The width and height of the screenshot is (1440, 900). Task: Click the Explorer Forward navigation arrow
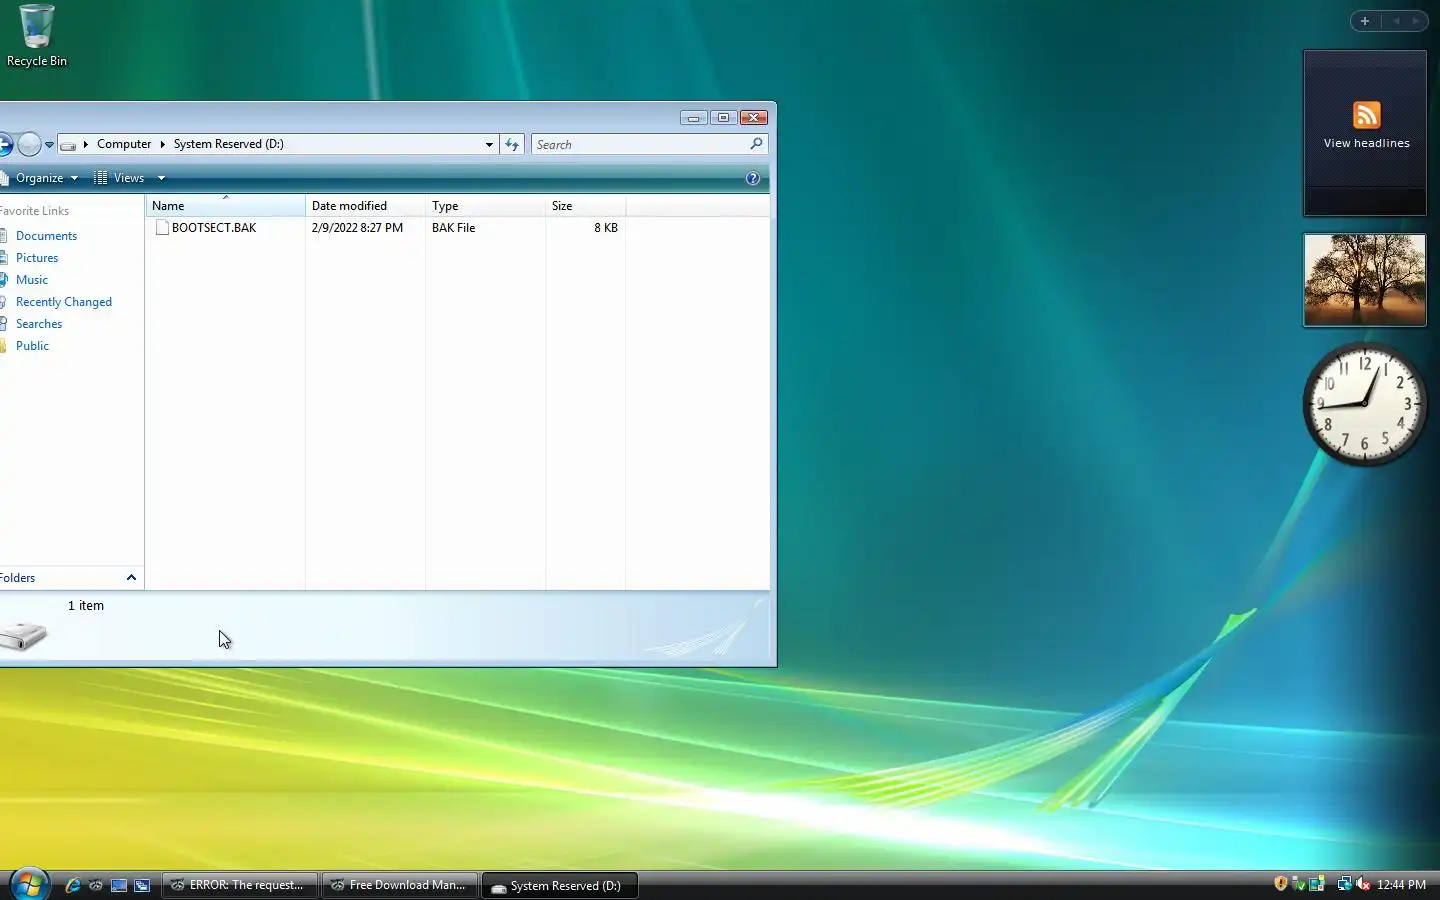(30, 145)
